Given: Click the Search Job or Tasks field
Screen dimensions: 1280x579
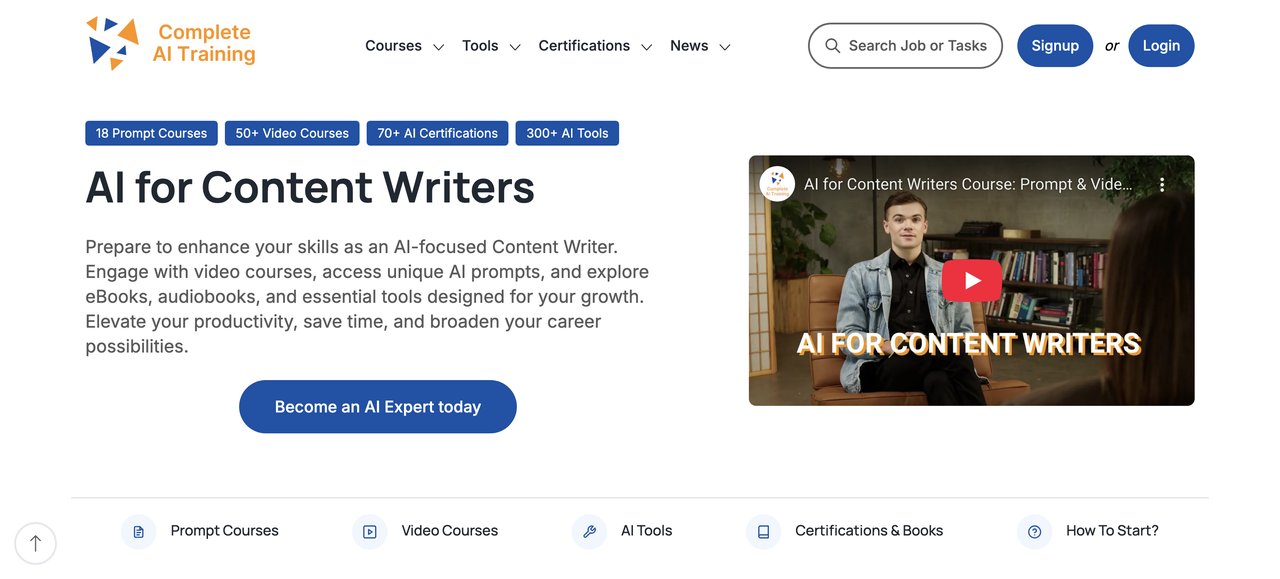Looking at the screenshot, I should coord(905,46).
